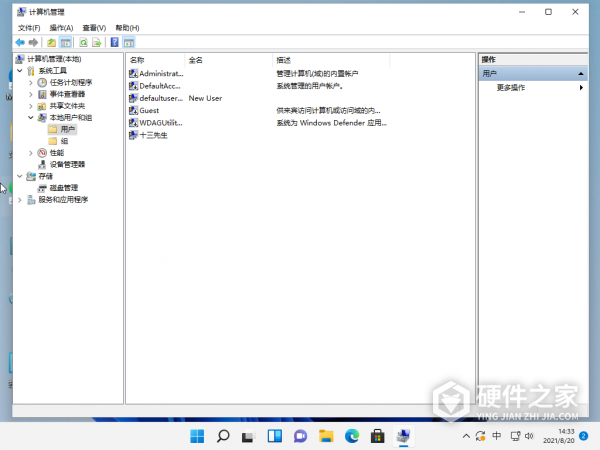Collapse the 本地用户和组 node
600x450 pixels.
pyautogui.click(x=31, y=118)
